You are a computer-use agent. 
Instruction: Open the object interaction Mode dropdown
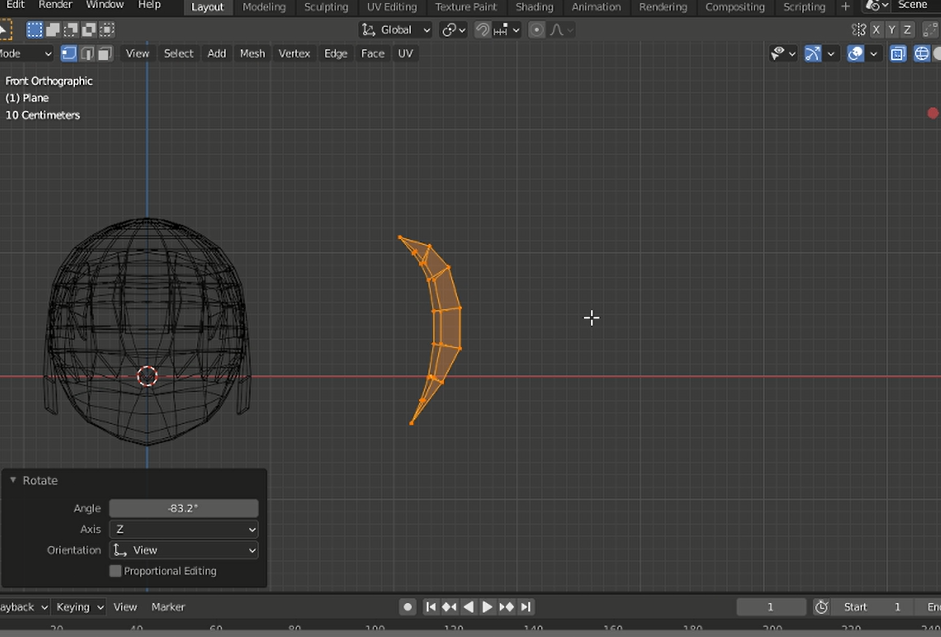point(26,53)
